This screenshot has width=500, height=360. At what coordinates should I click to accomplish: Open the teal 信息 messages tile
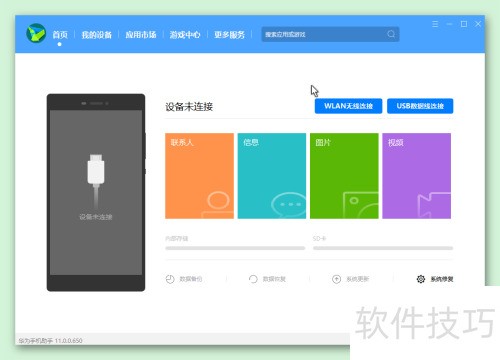click(x=272, y=176)
